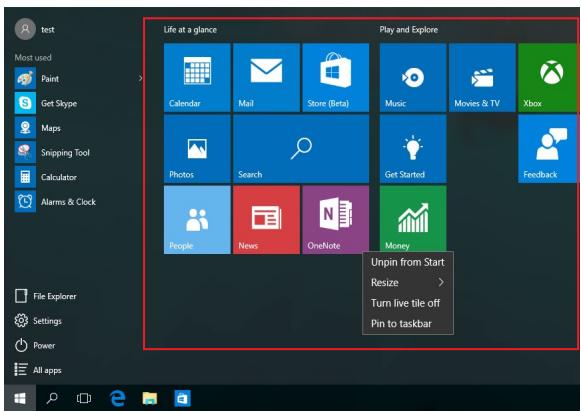Open the Get Started tile
The height and width of the screenshot is (412, 581).
coord(413,149)
